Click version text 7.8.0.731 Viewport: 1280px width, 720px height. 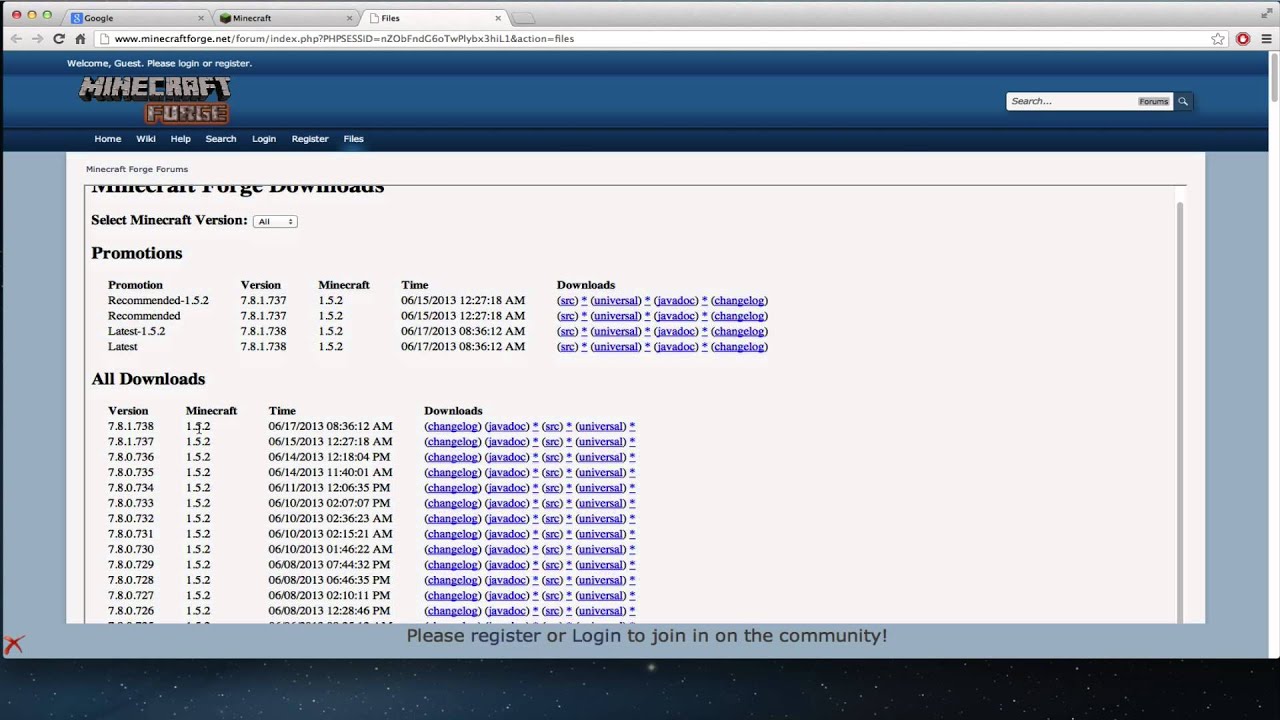click(131, 534)
